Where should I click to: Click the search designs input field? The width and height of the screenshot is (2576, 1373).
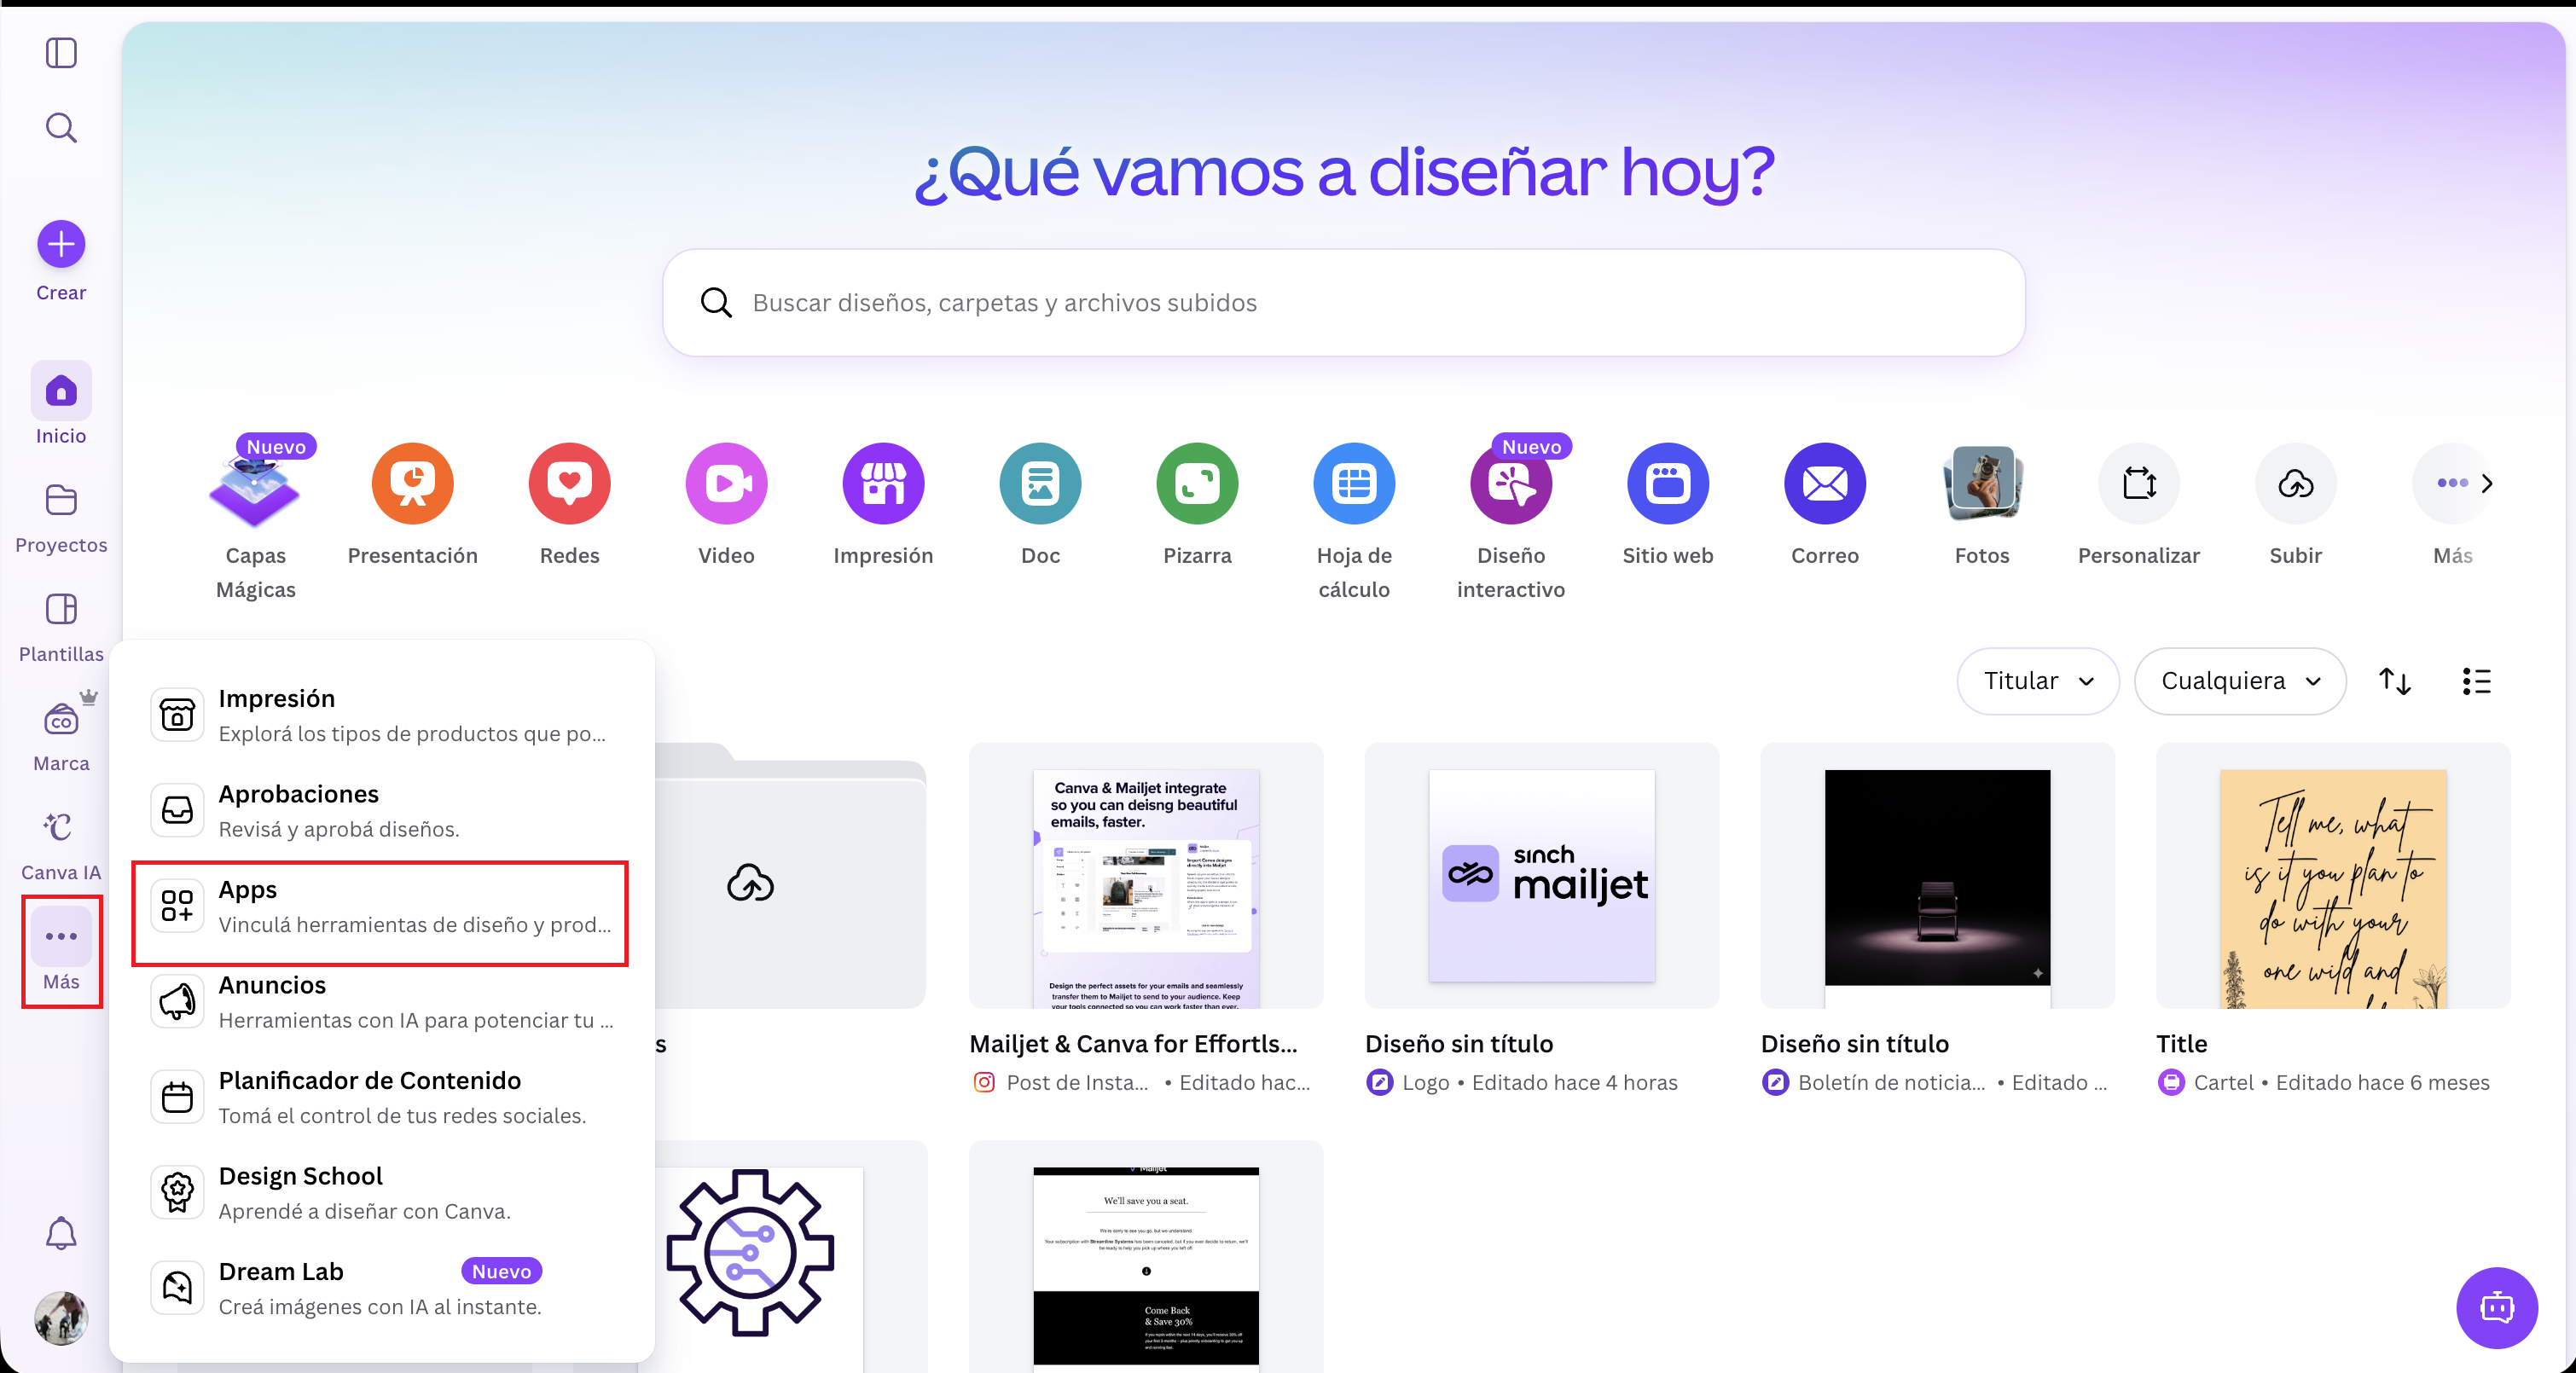(1344, 303)
